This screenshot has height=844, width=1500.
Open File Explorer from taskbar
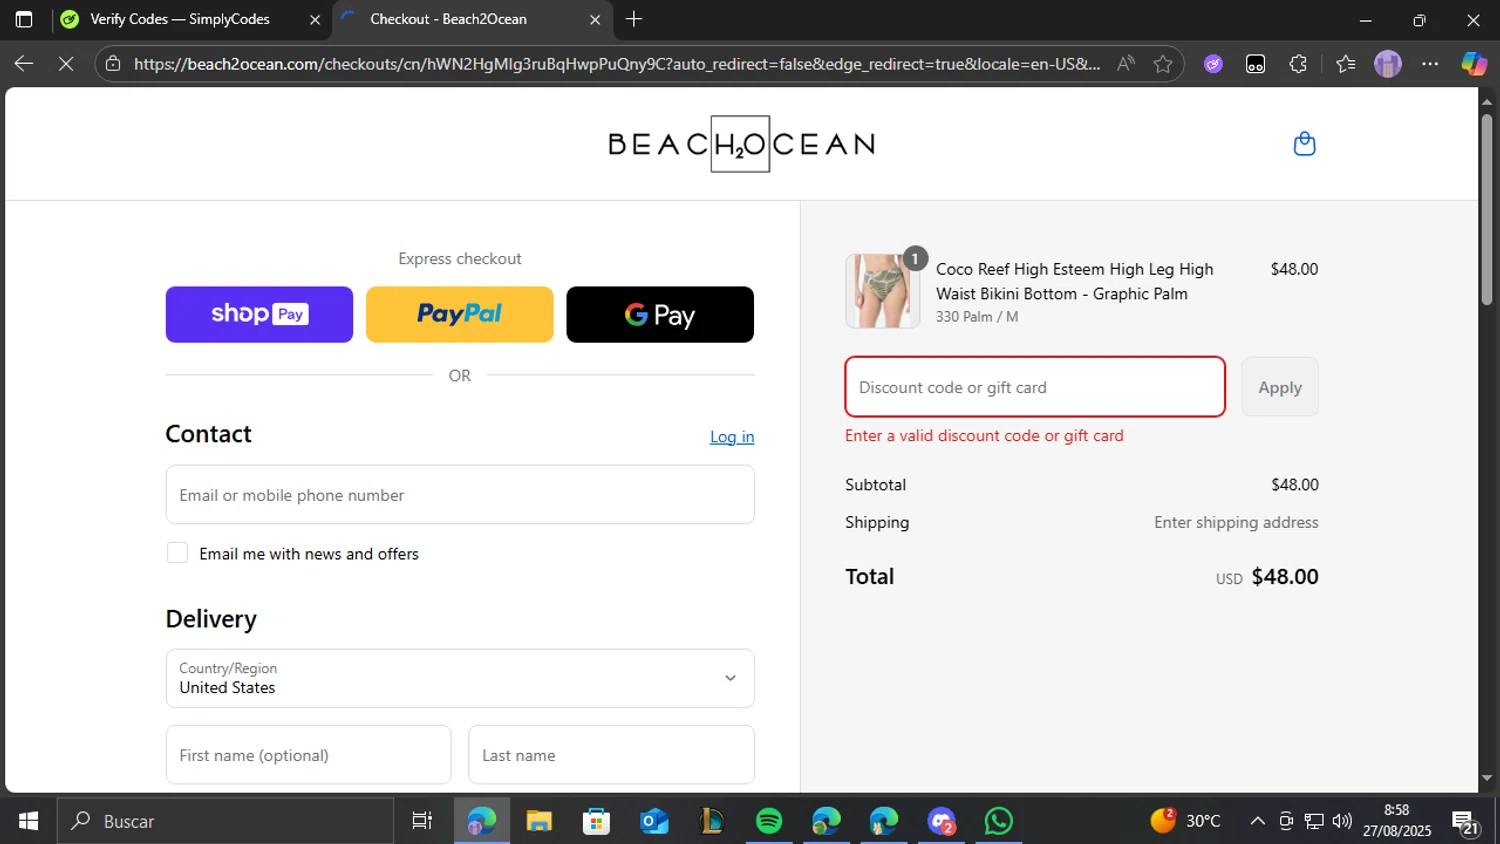pyautogui.click(x=539, y=821)
